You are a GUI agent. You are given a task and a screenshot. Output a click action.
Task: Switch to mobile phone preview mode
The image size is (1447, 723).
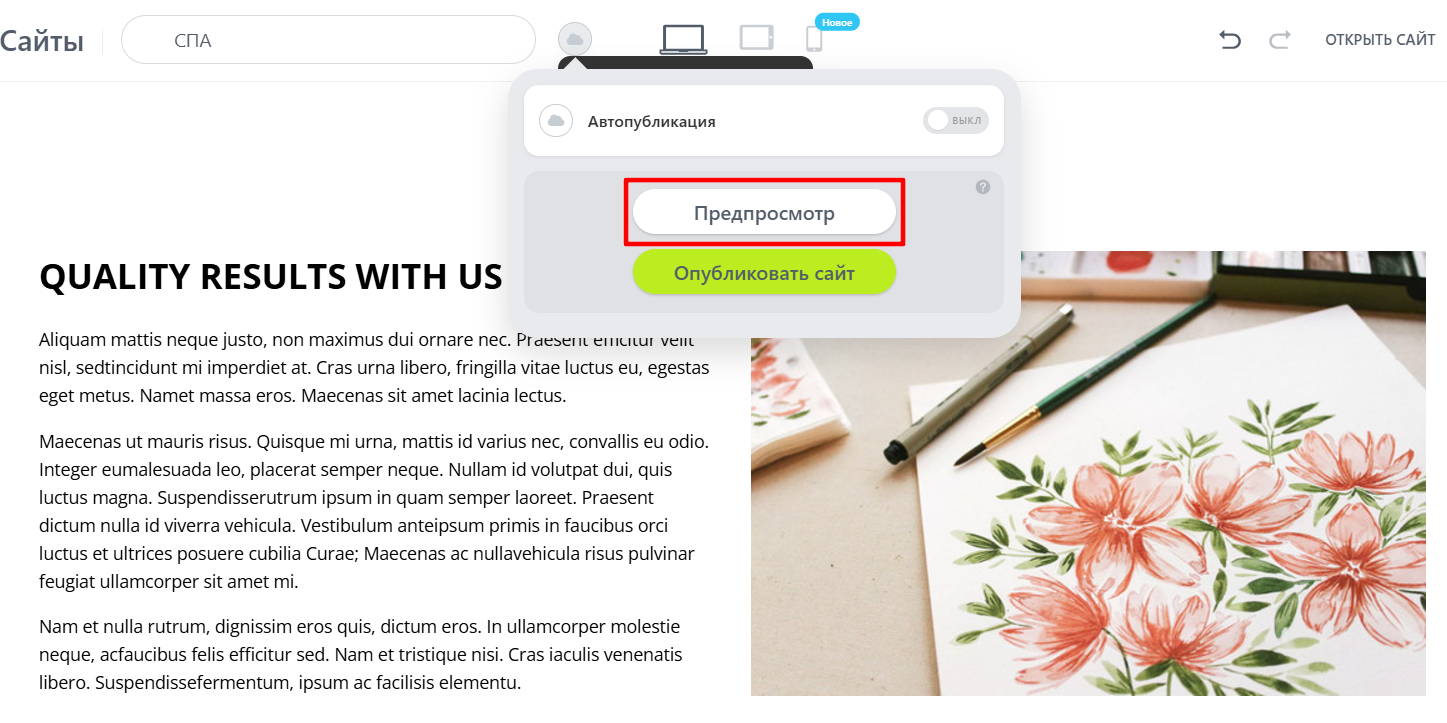pyautogui.click(x=814, y=39)
